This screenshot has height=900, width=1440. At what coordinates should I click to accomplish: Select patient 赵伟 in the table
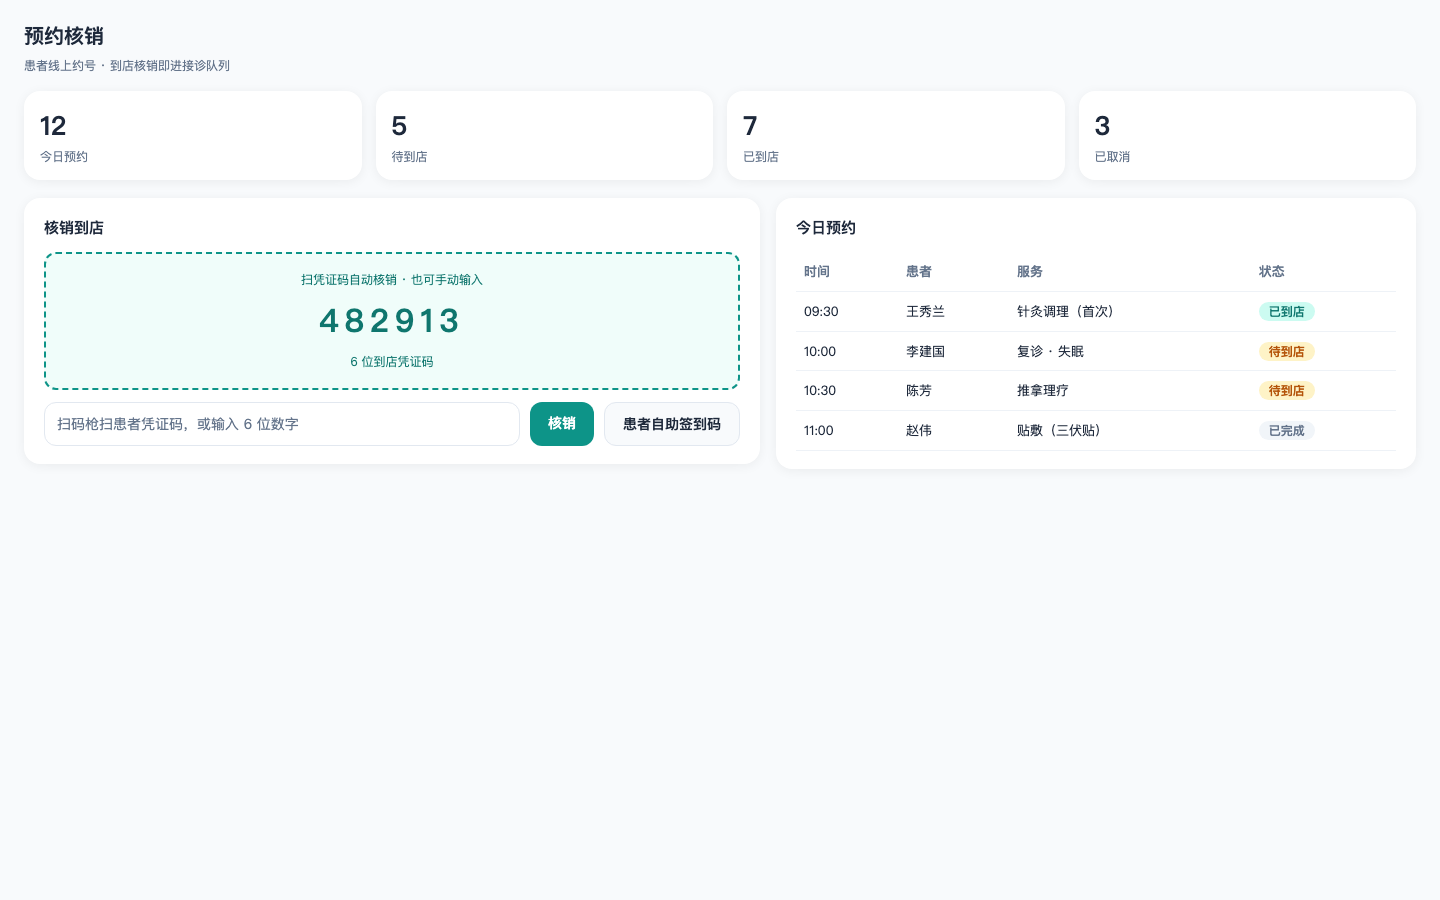[x=919, y=431]
